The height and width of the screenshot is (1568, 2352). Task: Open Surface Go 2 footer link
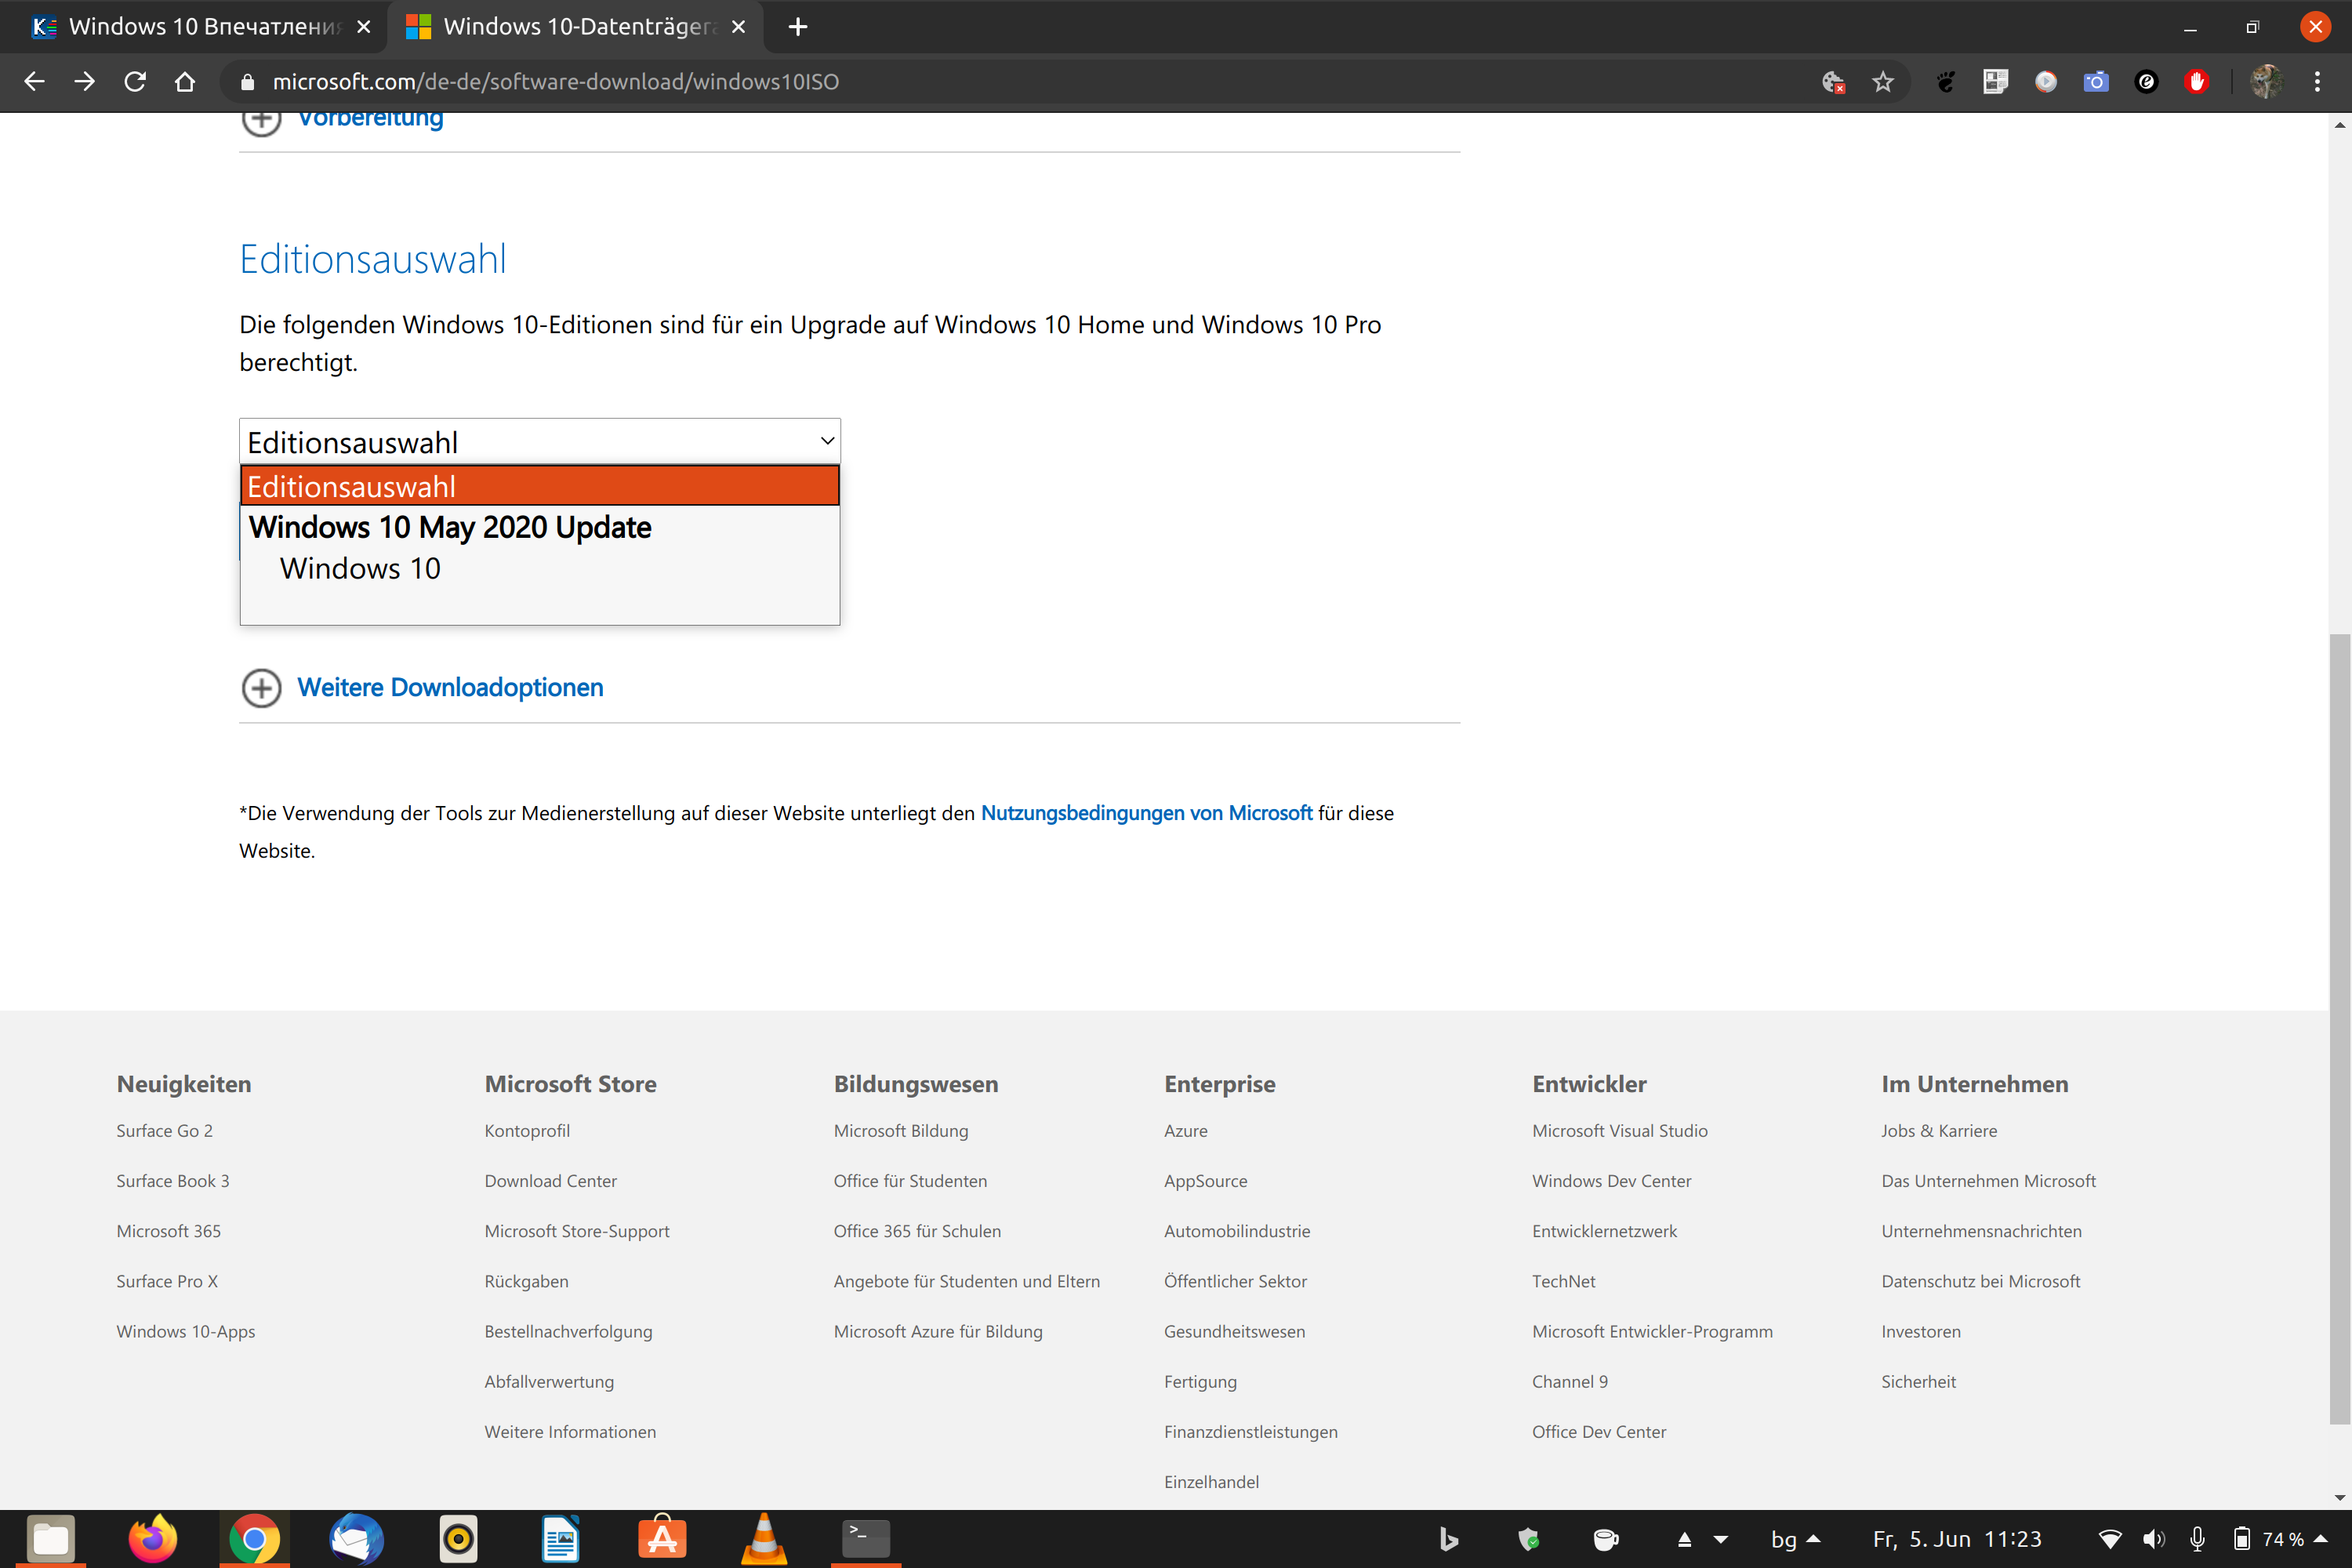(164, 1131)
